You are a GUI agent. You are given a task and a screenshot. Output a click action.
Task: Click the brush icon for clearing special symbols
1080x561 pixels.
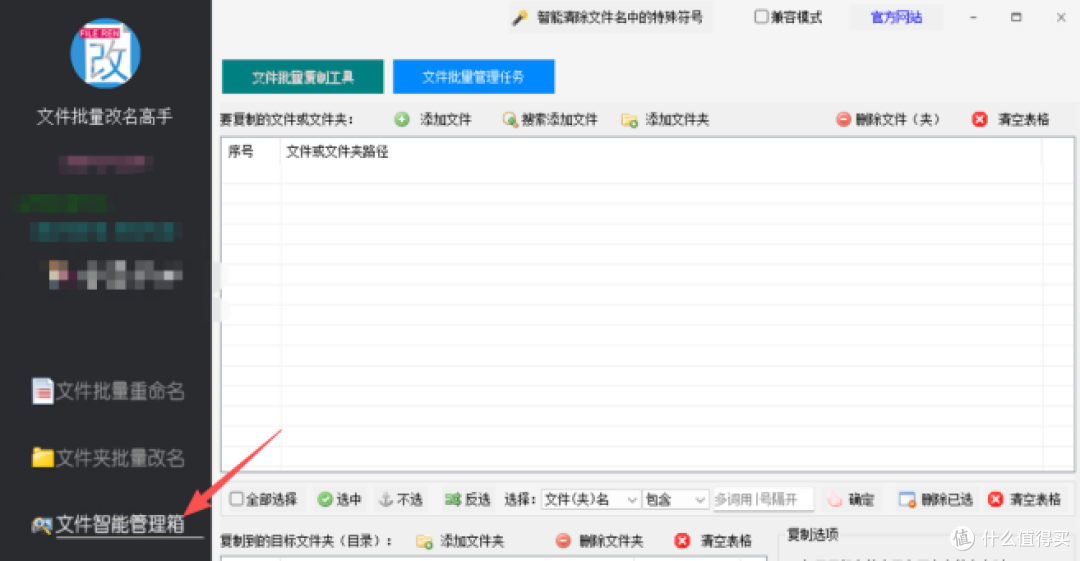pyautogui.click(x=520, y=18)
